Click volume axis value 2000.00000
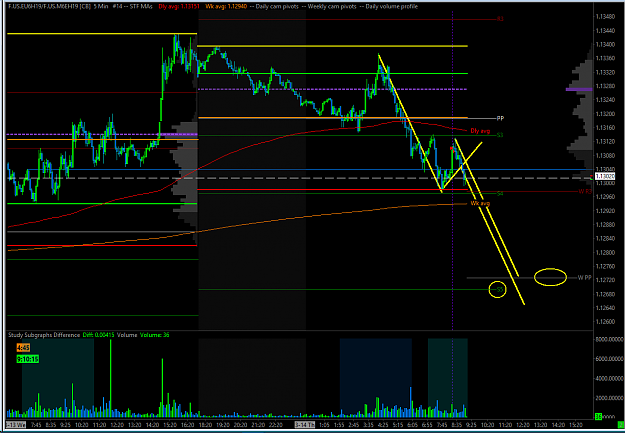 point(608,398)
